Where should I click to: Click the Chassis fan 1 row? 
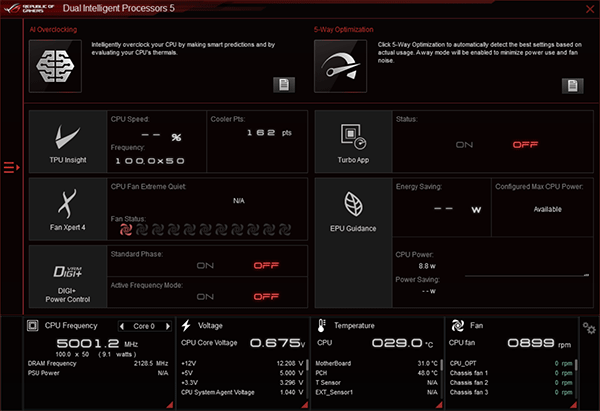(511, 373)
